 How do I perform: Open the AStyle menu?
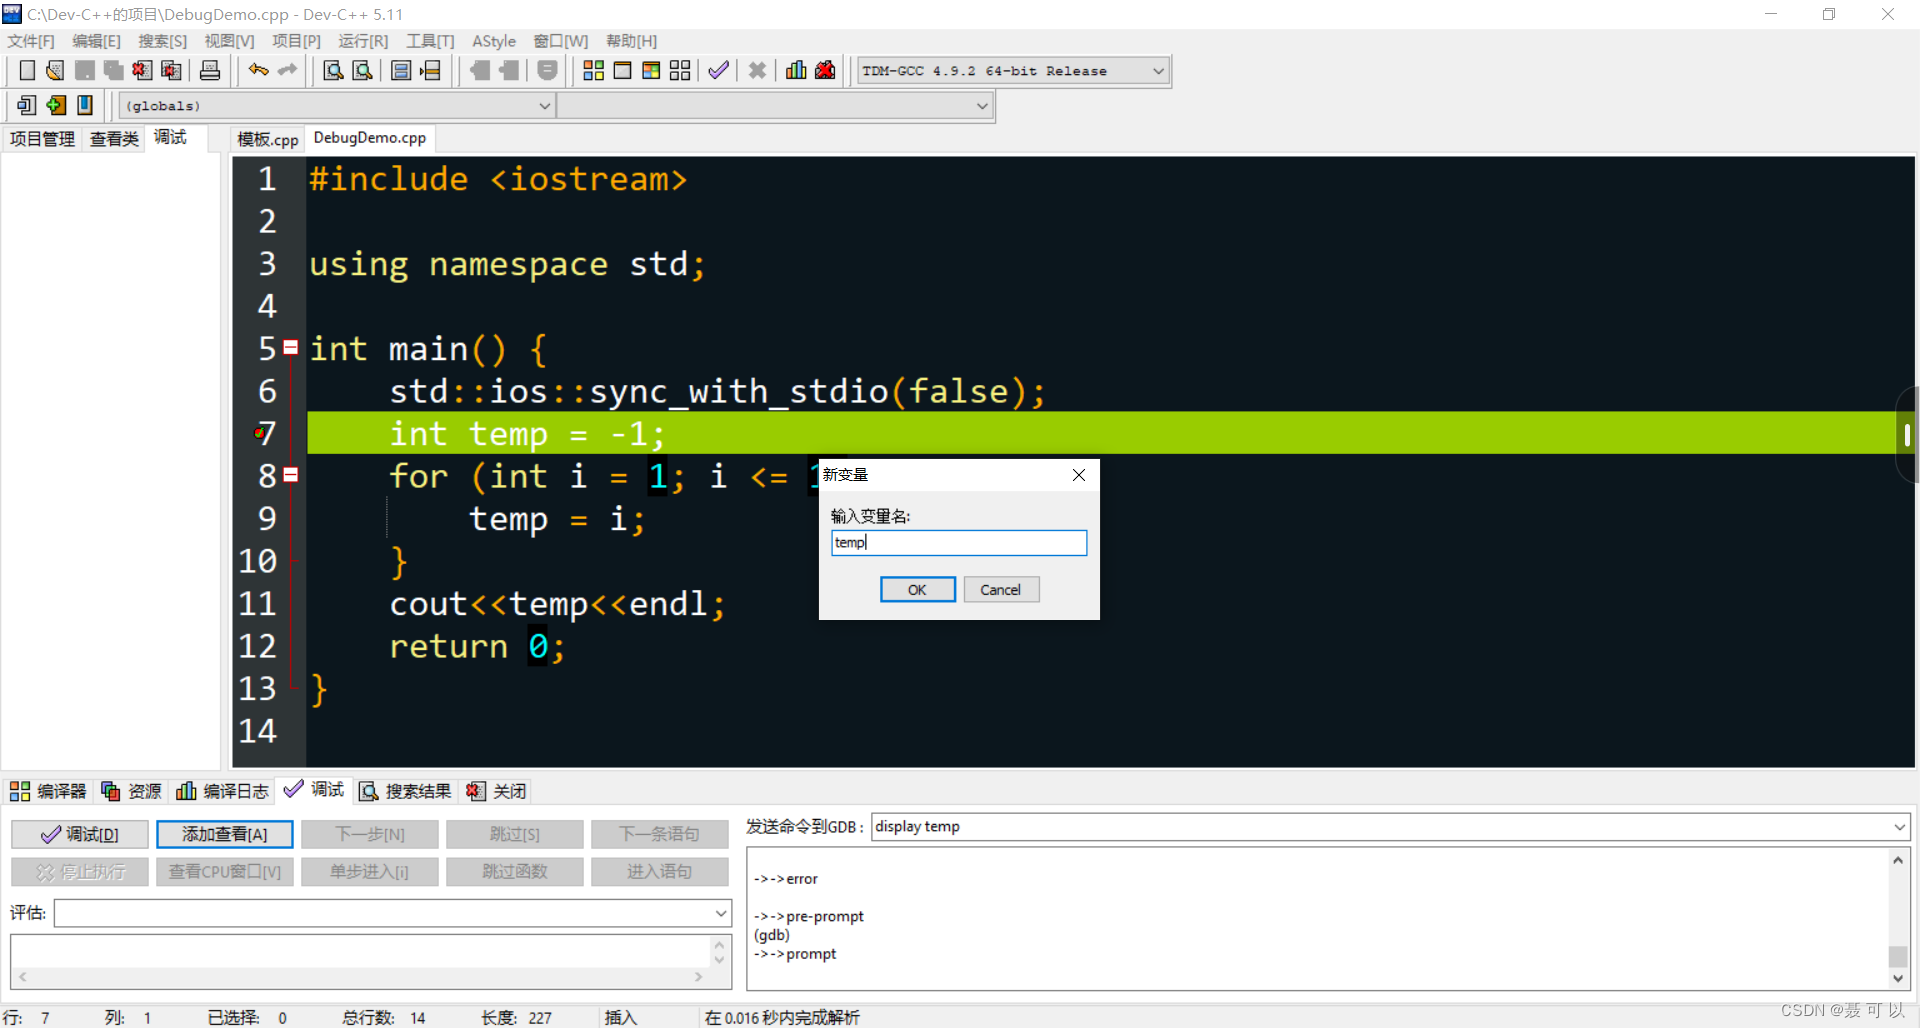494,41
